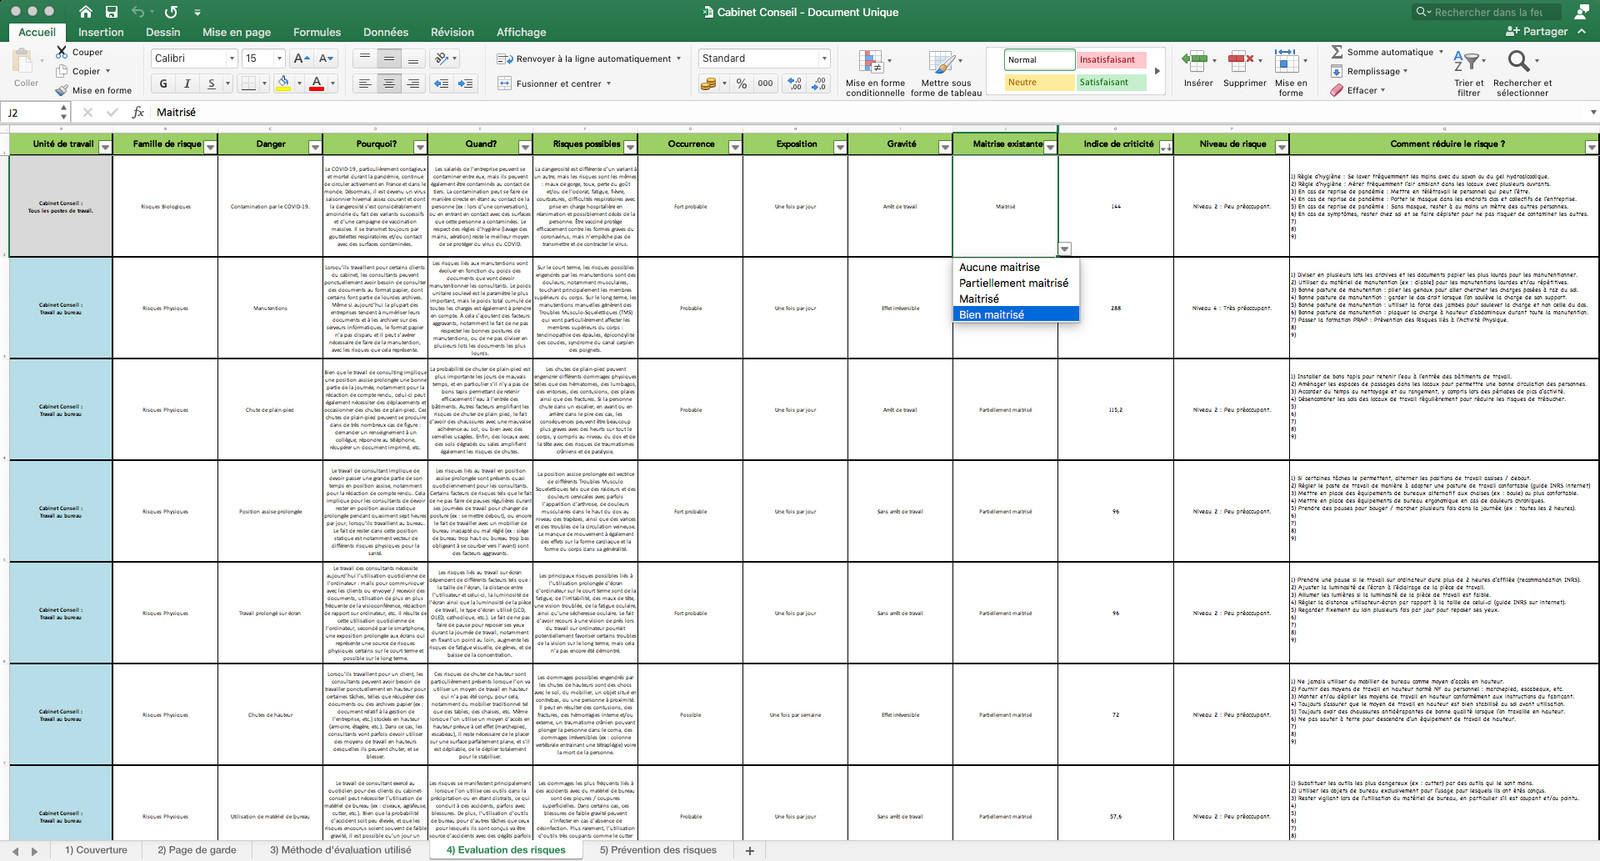Screen dimensions: 1600x861
Task: Open Trier et filtrer tool
Action: tap(1468, 73)
